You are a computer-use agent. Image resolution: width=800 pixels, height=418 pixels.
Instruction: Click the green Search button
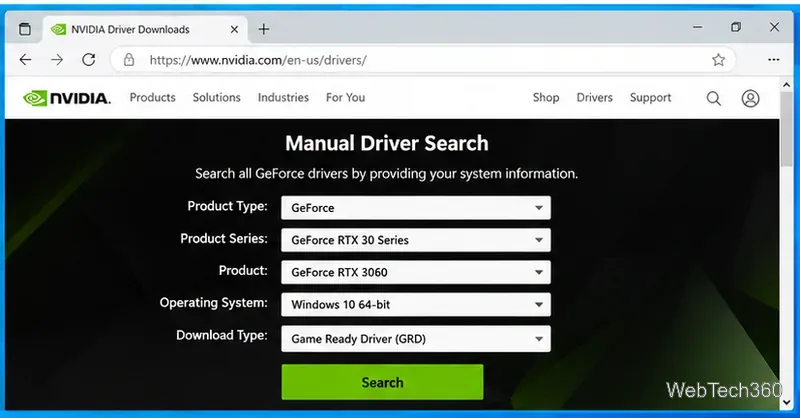(x=382, y=382)
